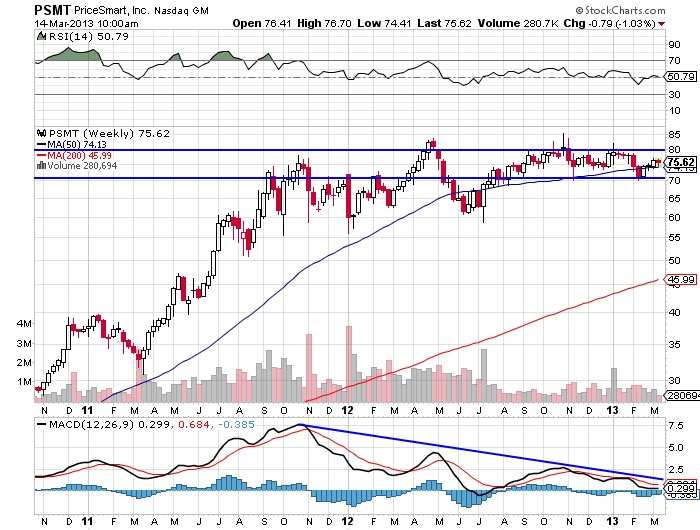Click the RSI axis label 10

point(675,111)
